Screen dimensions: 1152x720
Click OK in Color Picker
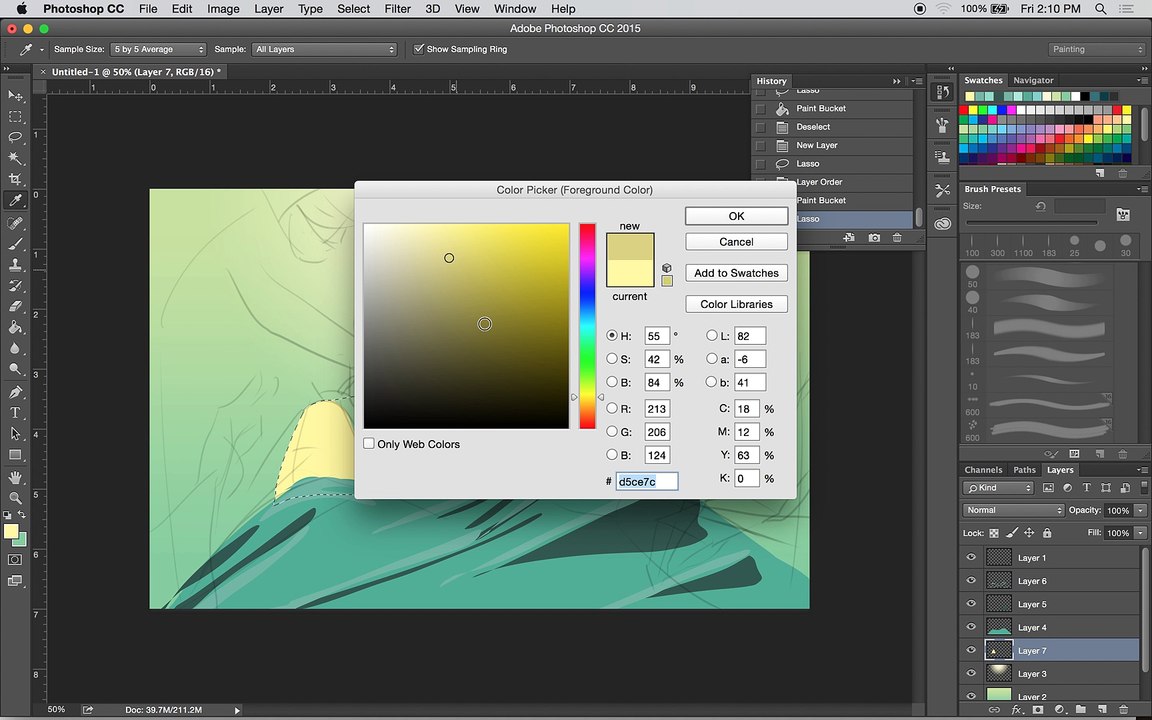[x=736, y=216]
